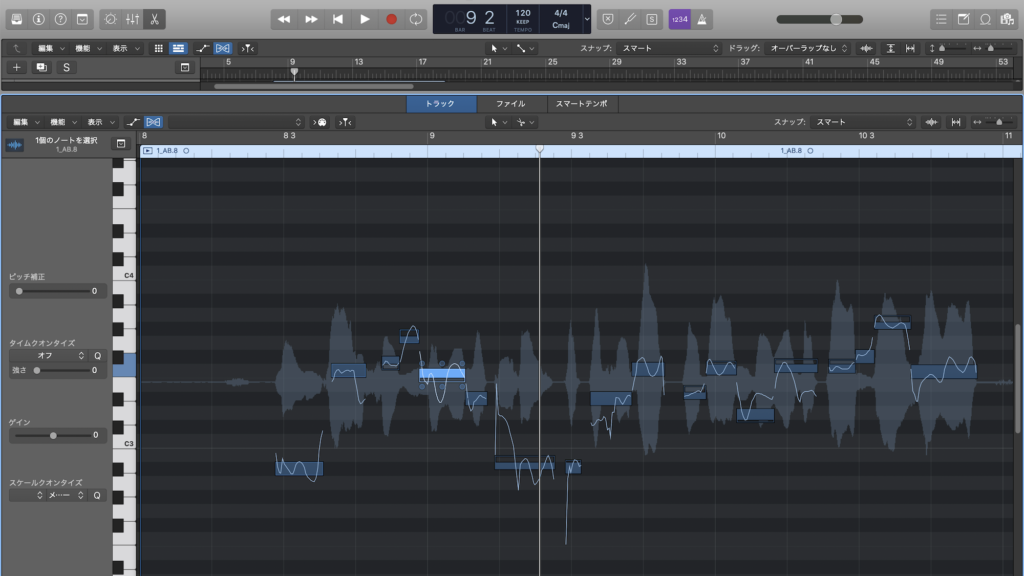
Task: Click Catch Playhead button in the tracks area
Action: (x=248, y=48)
